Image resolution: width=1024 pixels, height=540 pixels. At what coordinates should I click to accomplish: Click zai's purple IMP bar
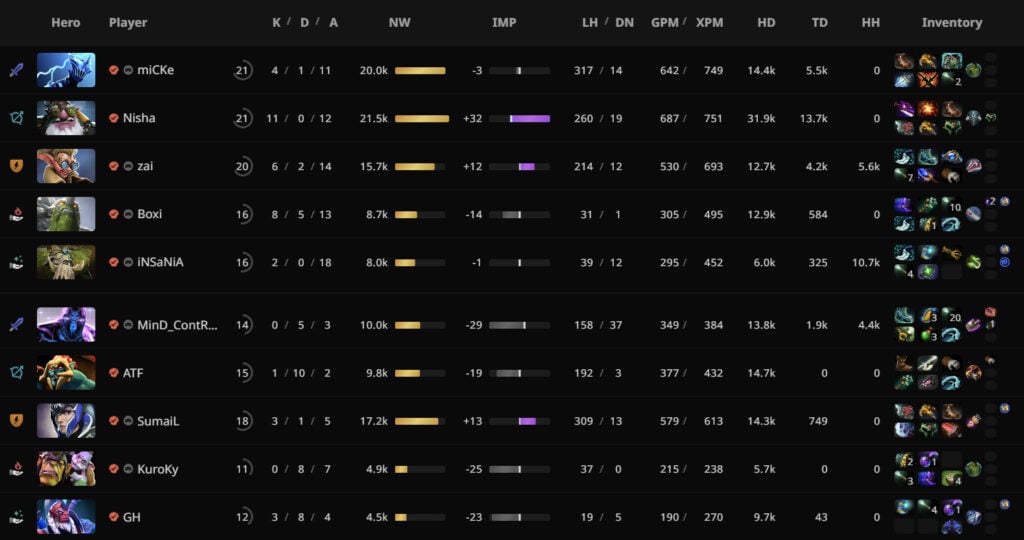[x=526, y=166]
